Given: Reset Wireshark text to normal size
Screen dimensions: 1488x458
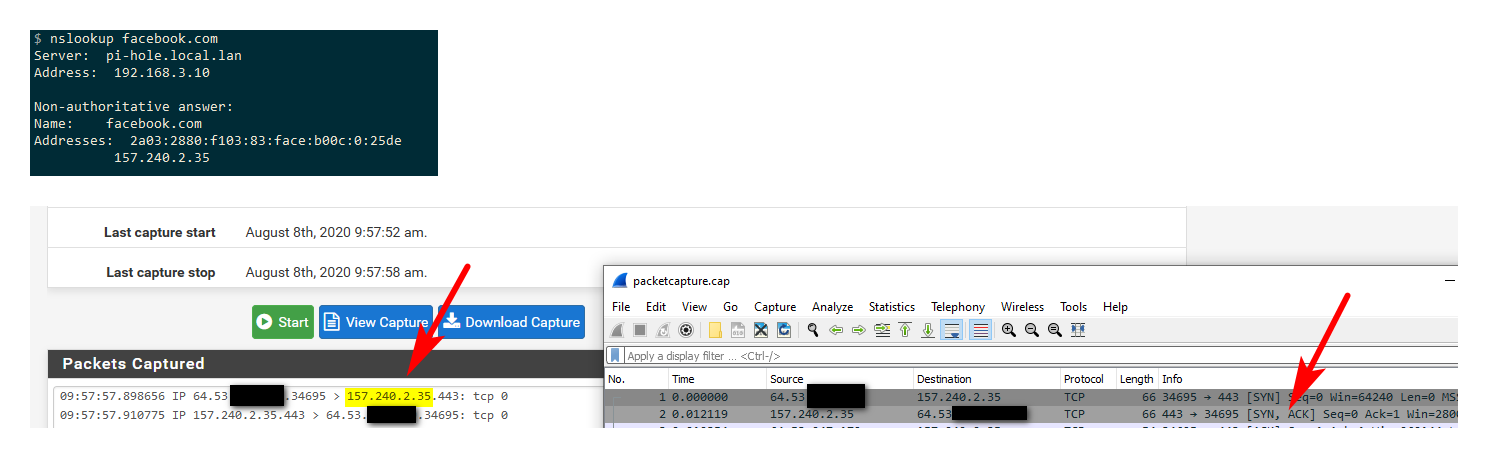Looking at the screenshot, I should coord(1055,330).
